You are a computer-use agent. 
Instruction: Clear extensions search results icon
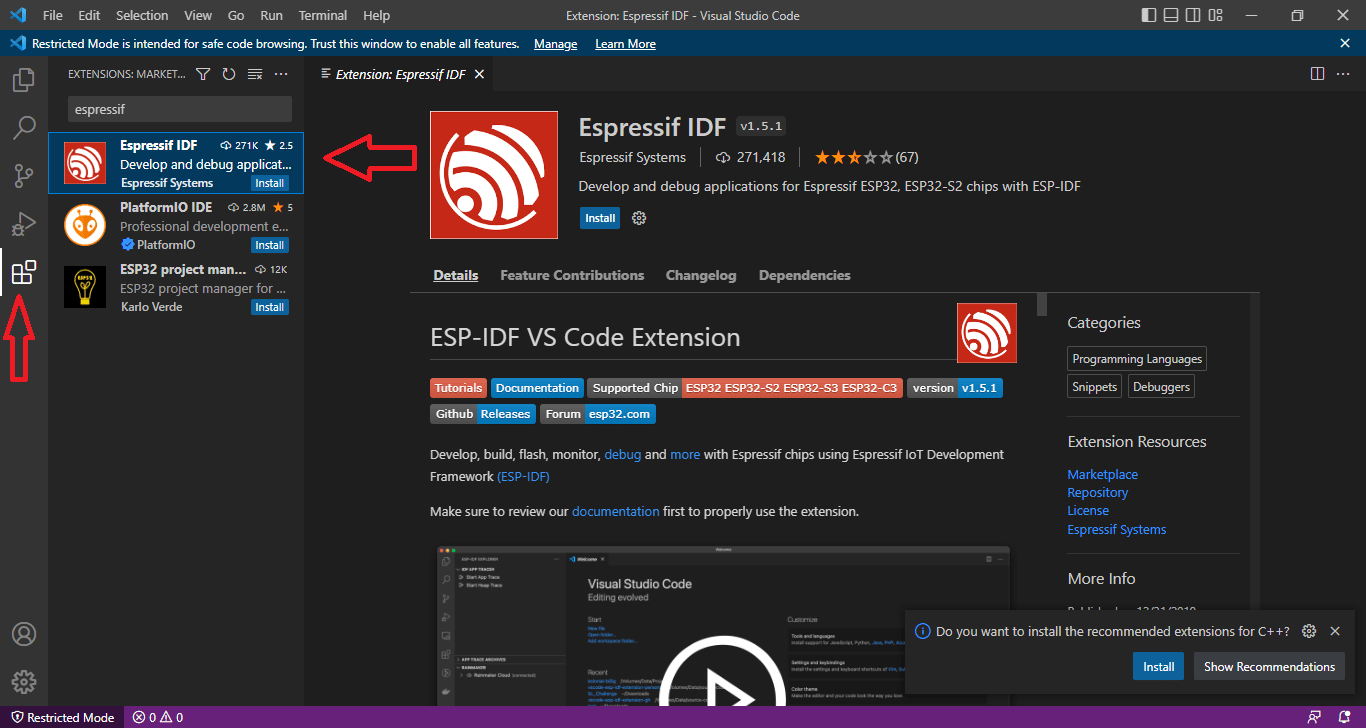coord(255,74)
